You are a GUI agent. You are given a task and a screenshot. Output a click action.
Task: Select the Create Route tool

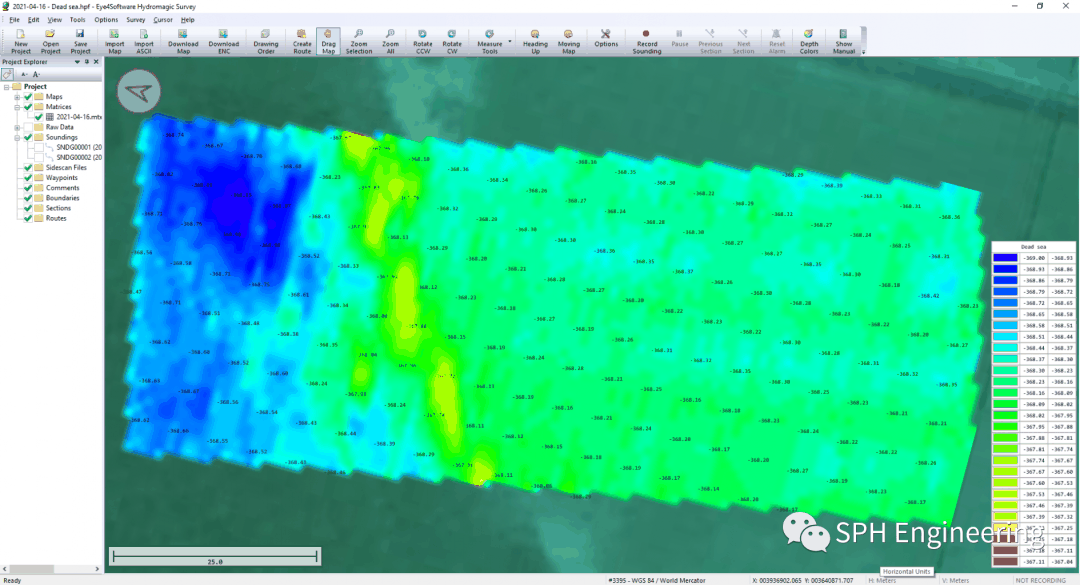pos(301,40)
